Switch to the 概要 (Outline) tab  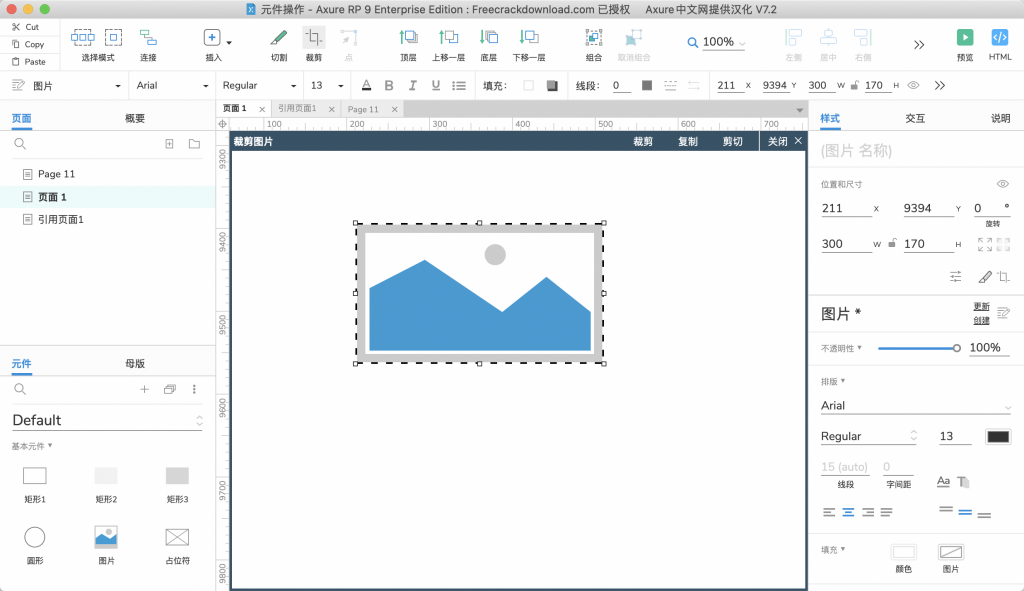[x=135, y=118]
